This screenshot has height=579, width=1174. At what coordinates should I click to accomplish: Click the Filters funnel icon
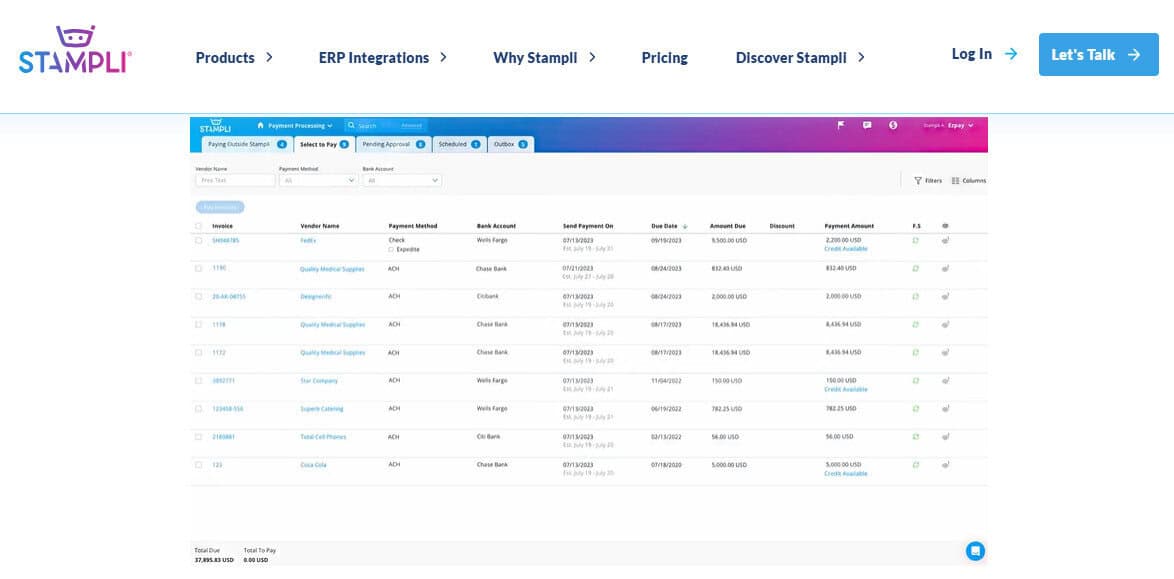pos(918,181)
